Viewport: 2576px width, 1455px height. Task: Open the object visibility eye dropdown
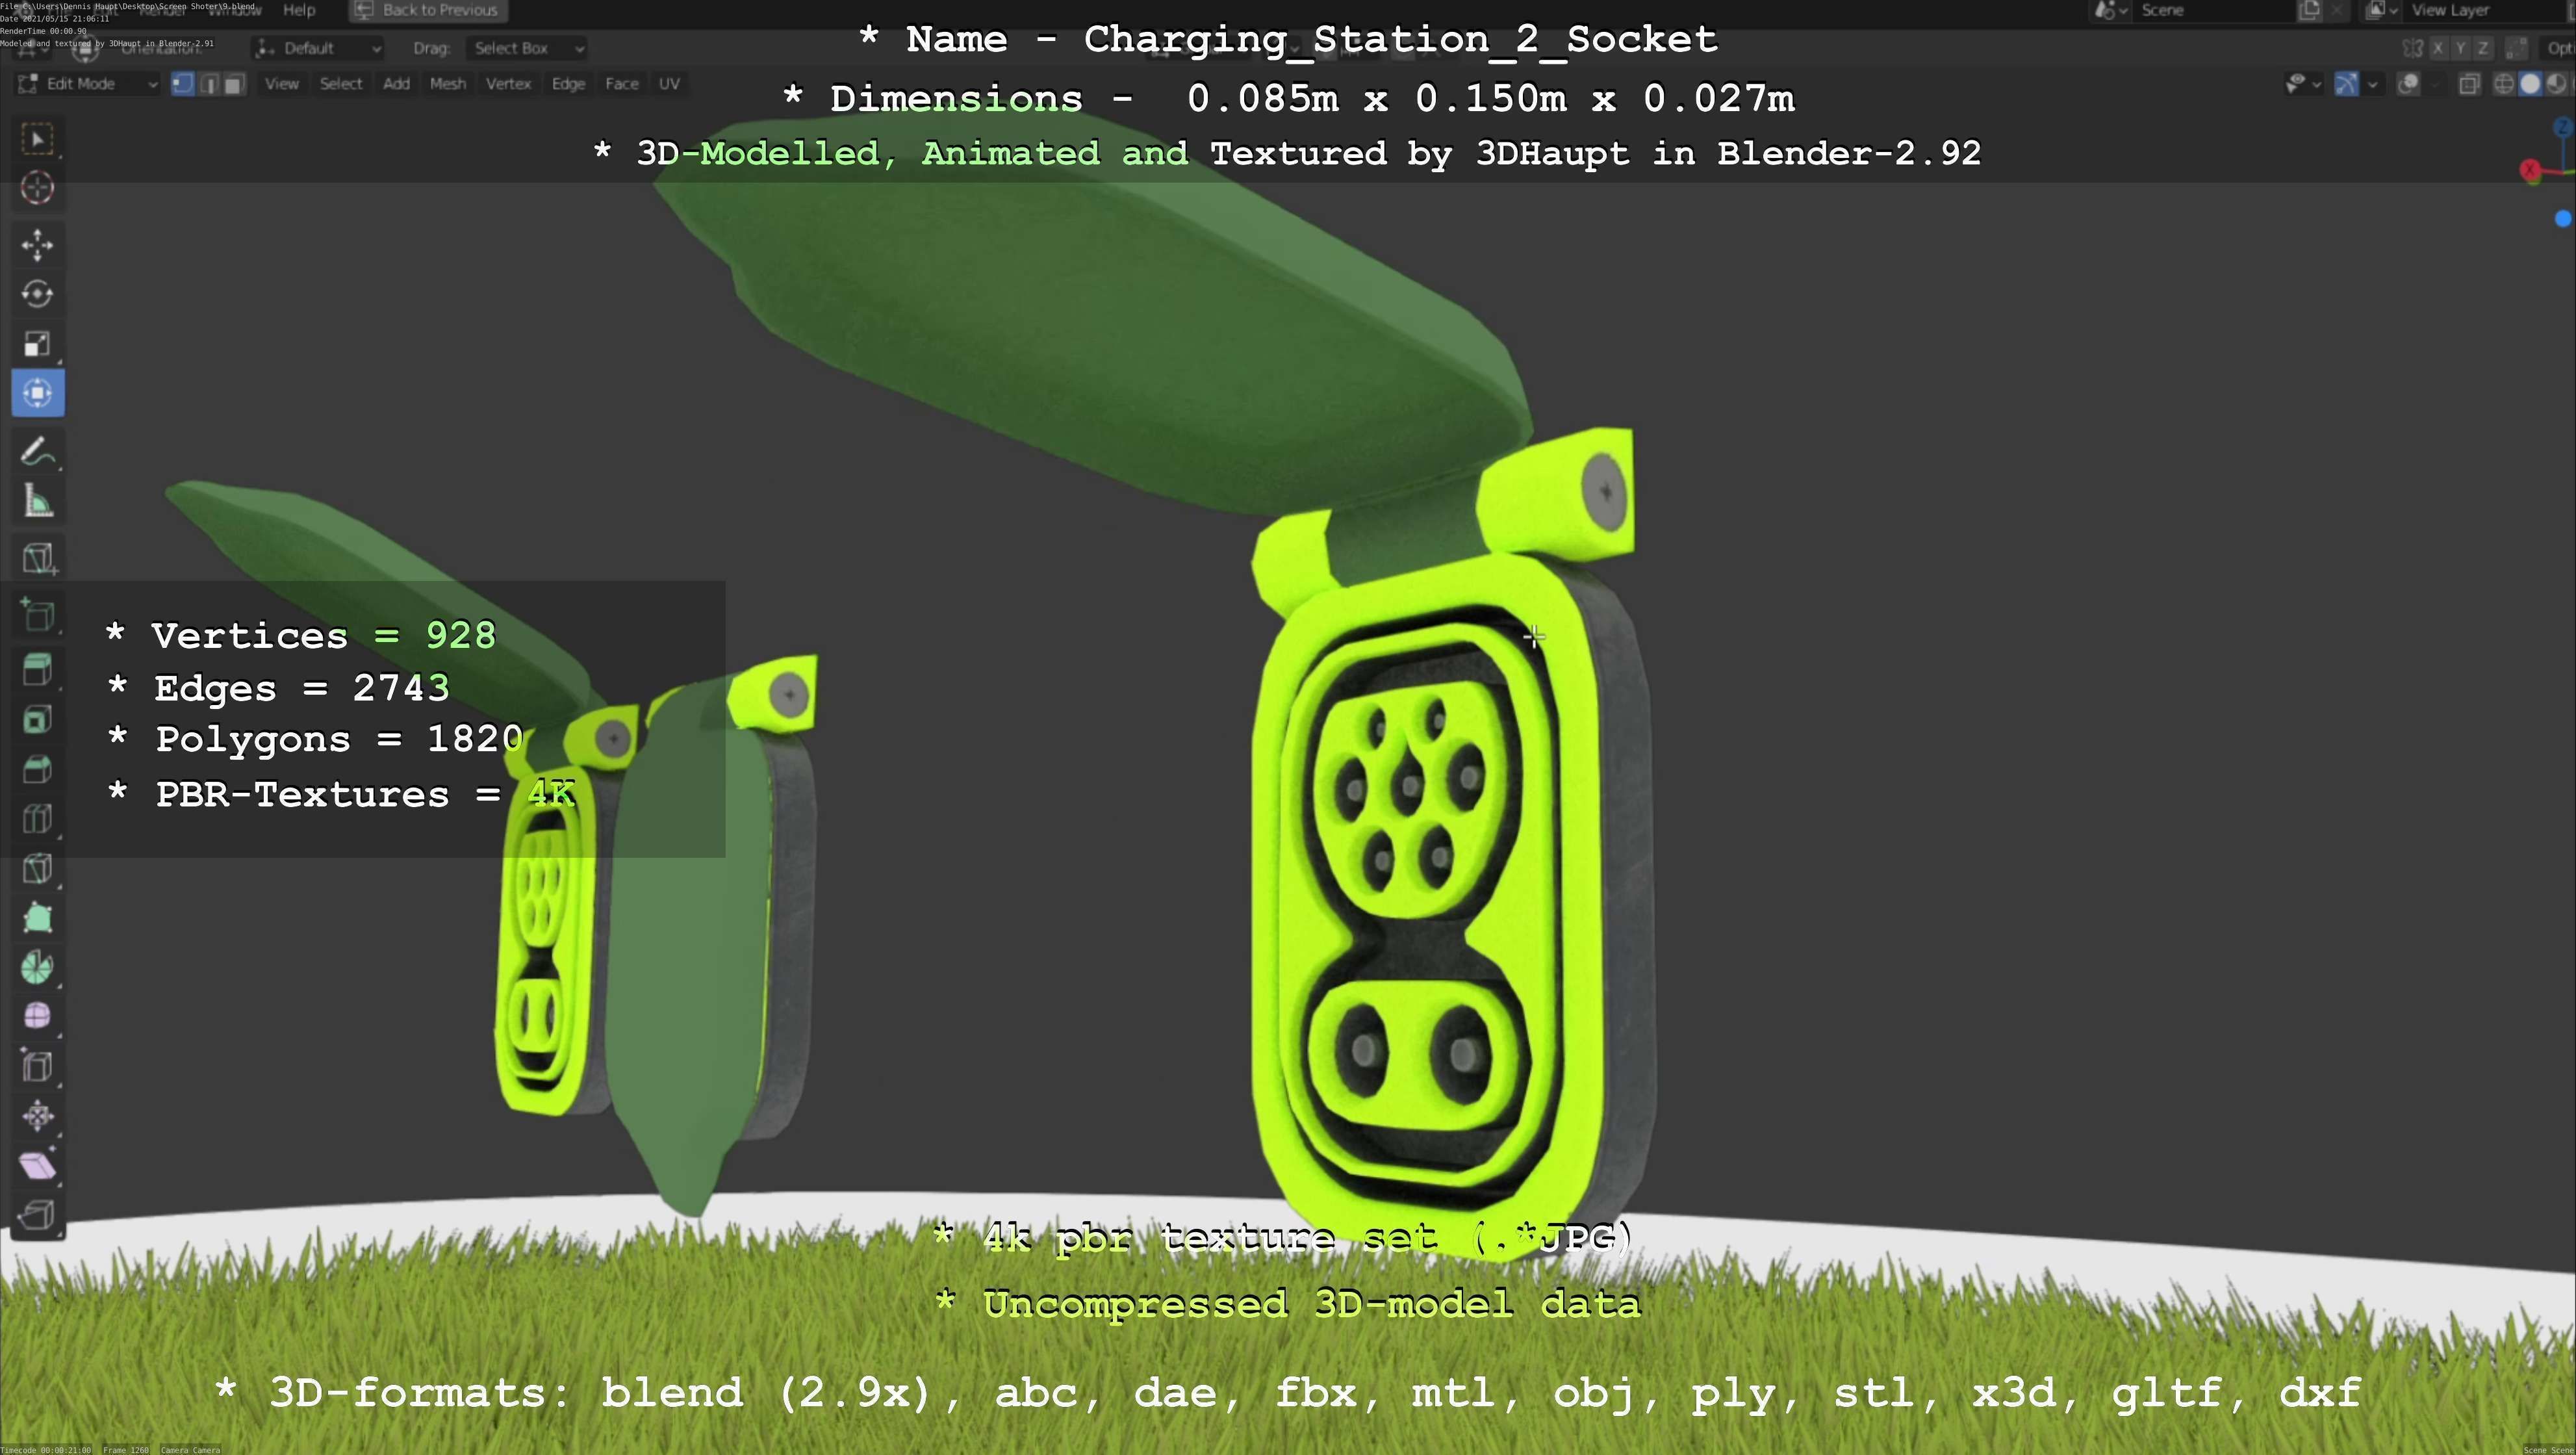[2303, 84]
